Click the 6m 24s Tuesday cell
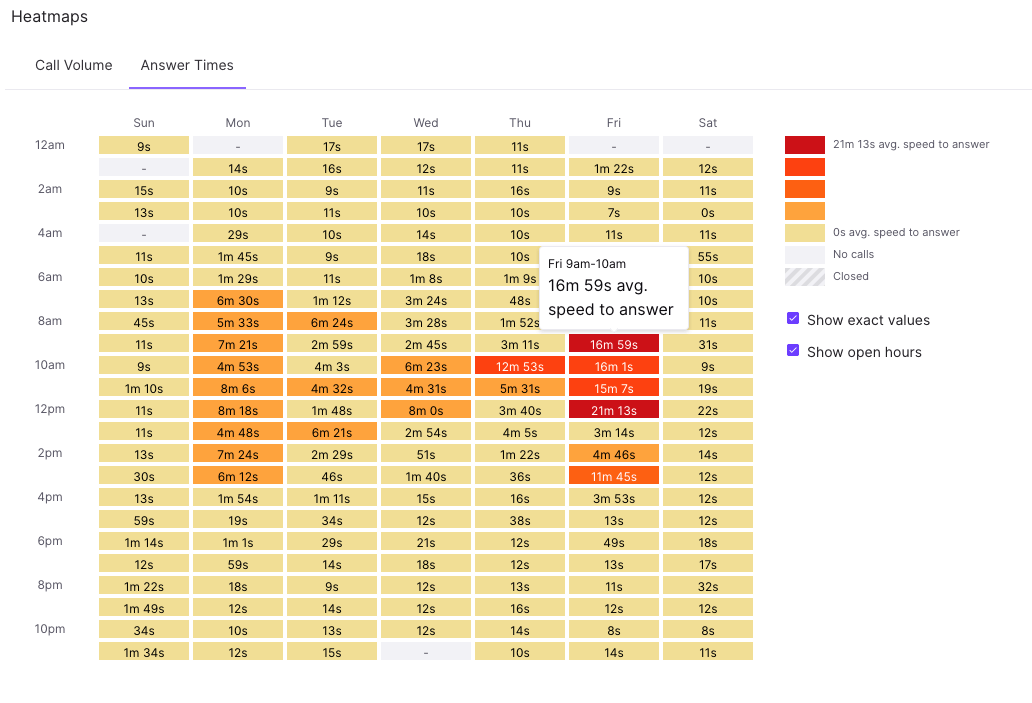1032x703 pixels. point(332,321)
